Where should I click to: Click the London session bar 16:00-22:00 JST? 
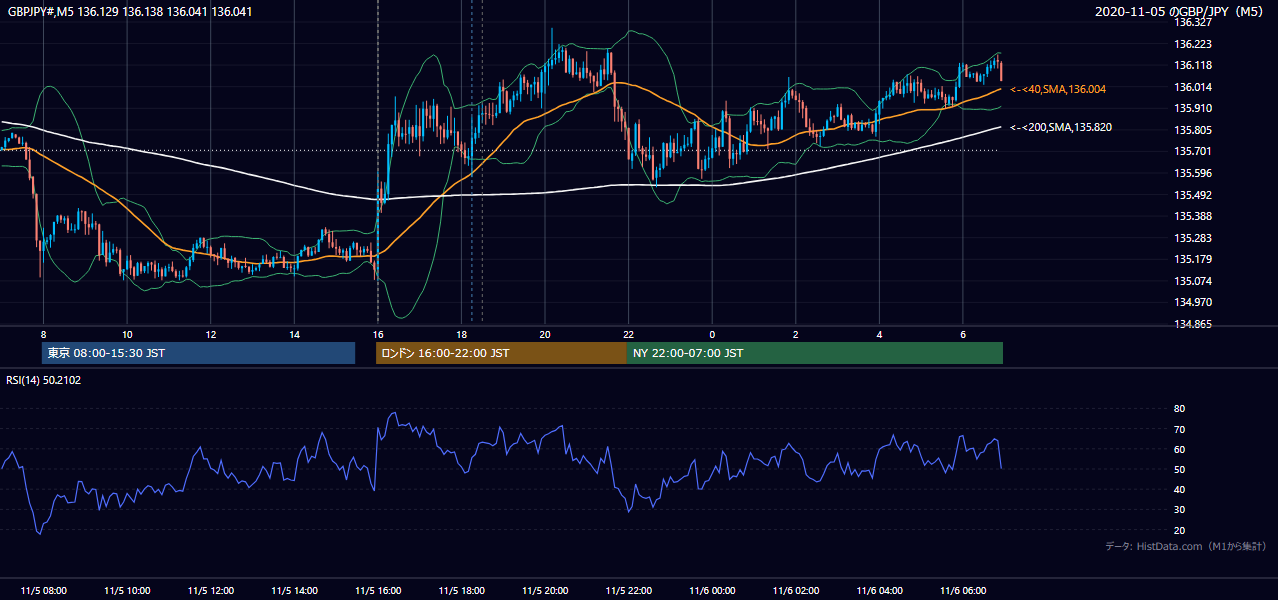[501, 353]
